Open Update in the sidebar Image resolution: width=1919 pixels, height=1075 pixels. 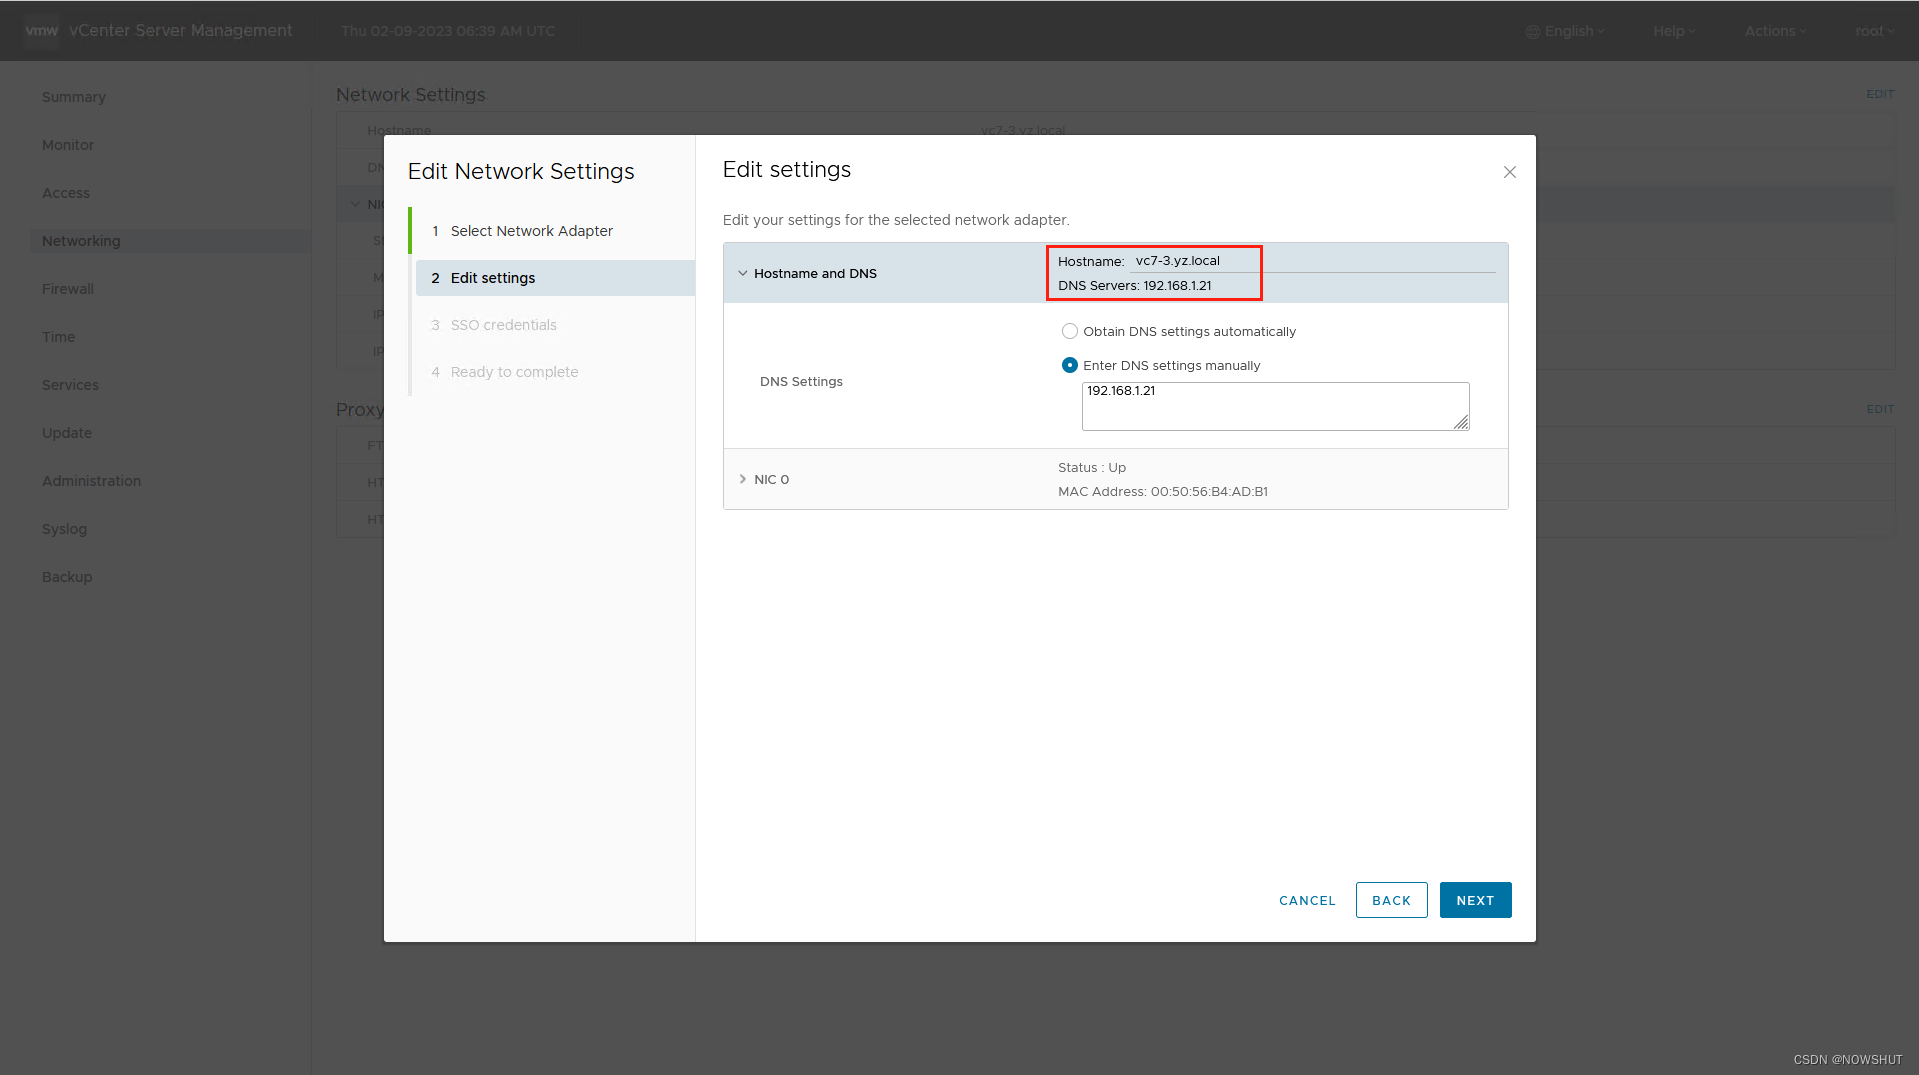point(67,433)
